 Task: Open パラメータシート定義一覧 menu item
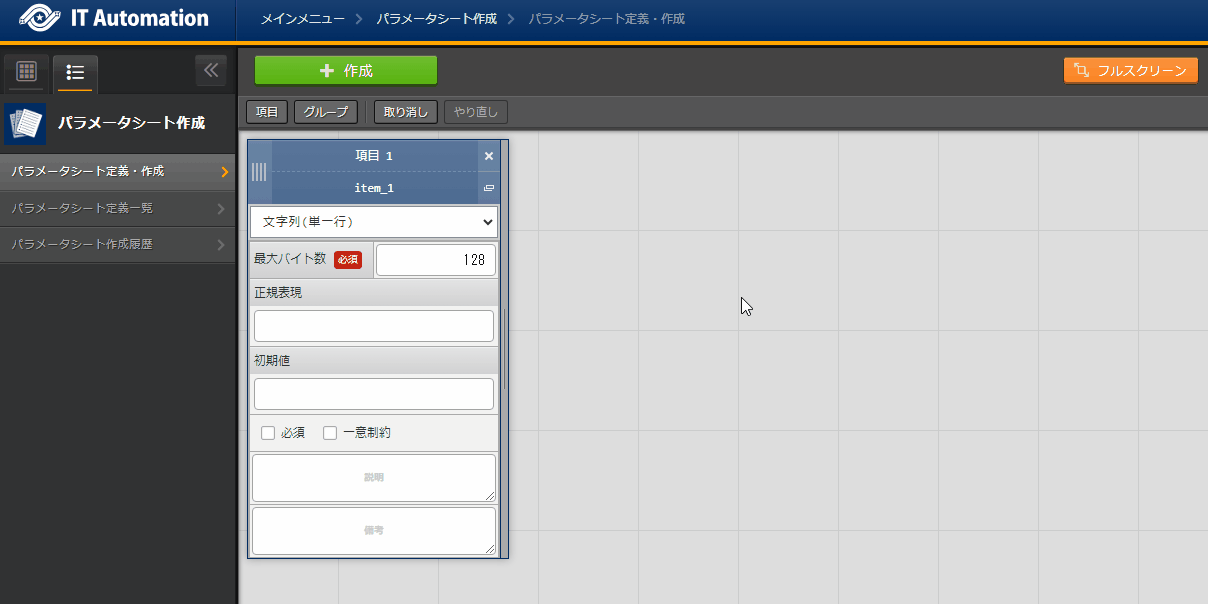[117, 208]
